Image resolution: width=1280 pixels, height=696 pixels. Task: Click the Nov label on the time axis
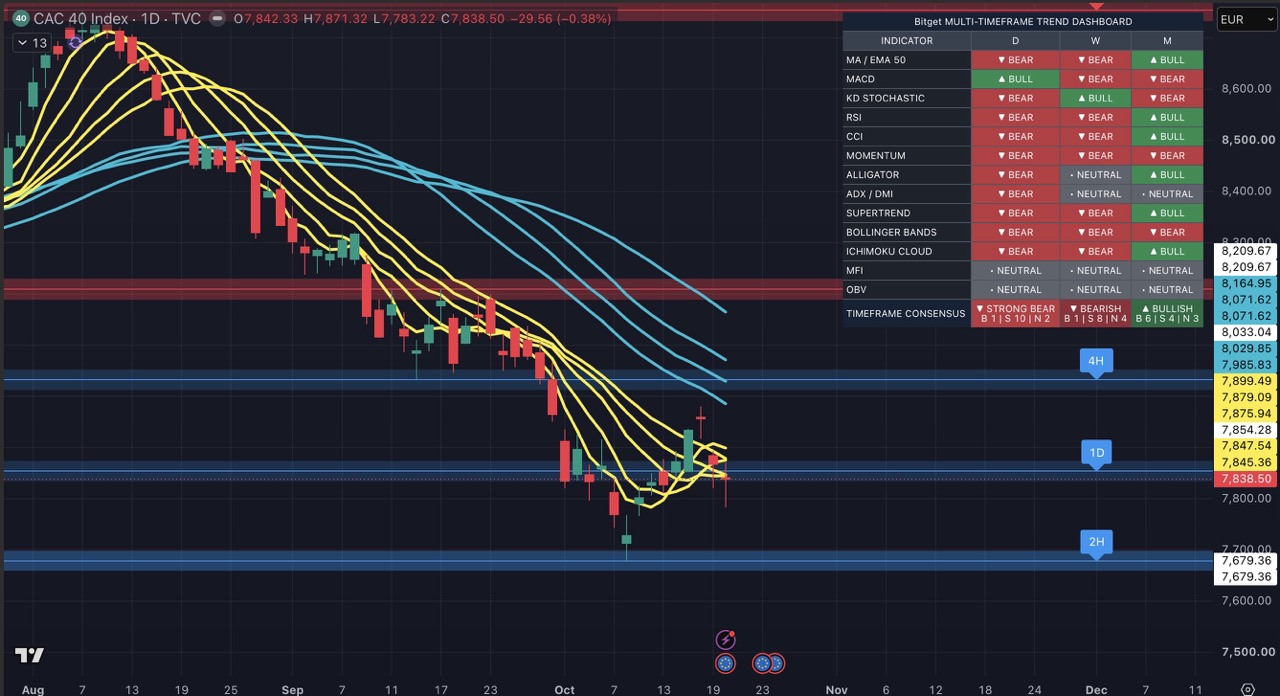(836, 689)
